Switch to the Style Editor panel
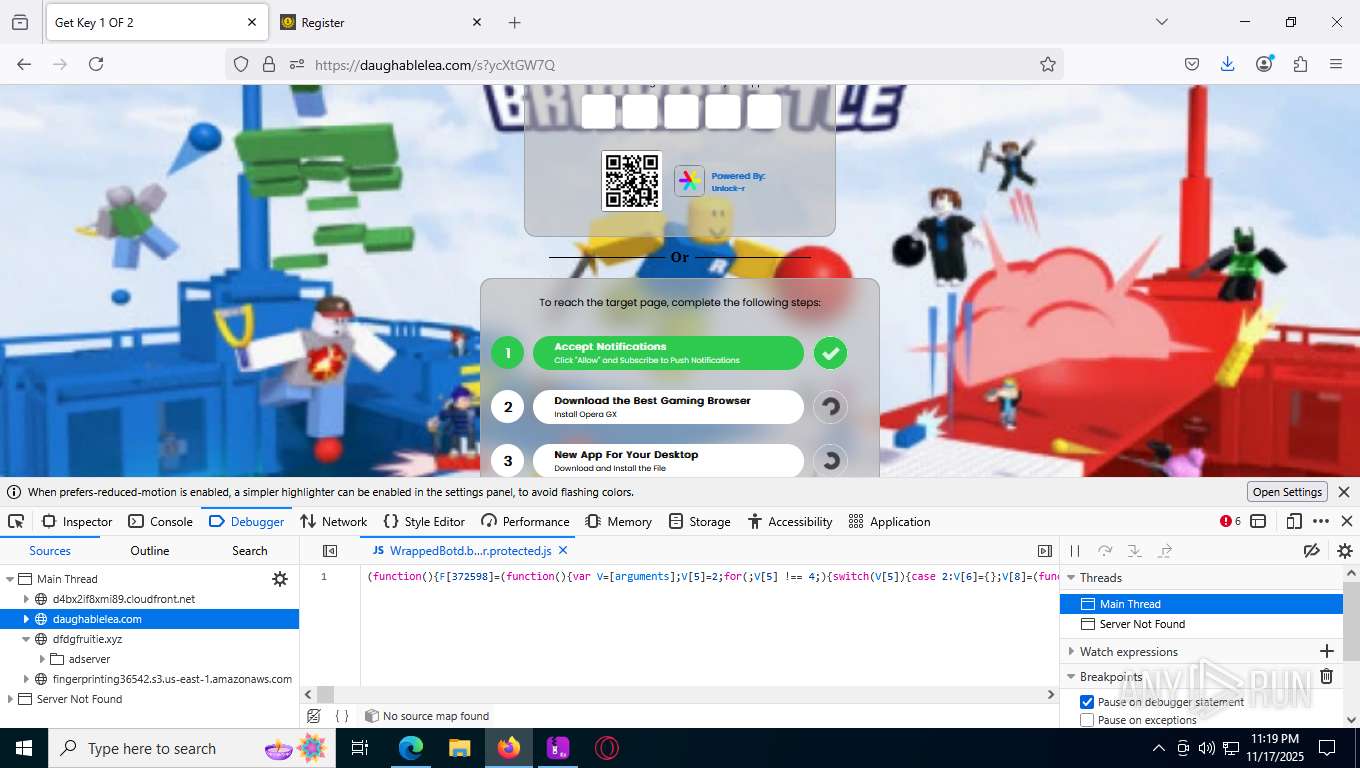 click(x=424, y=521)
